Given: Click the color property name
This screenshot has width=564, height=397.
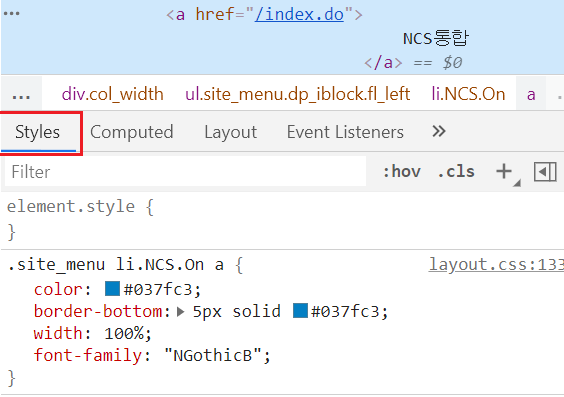Looking at the screenshot, I should coord(58,289).
